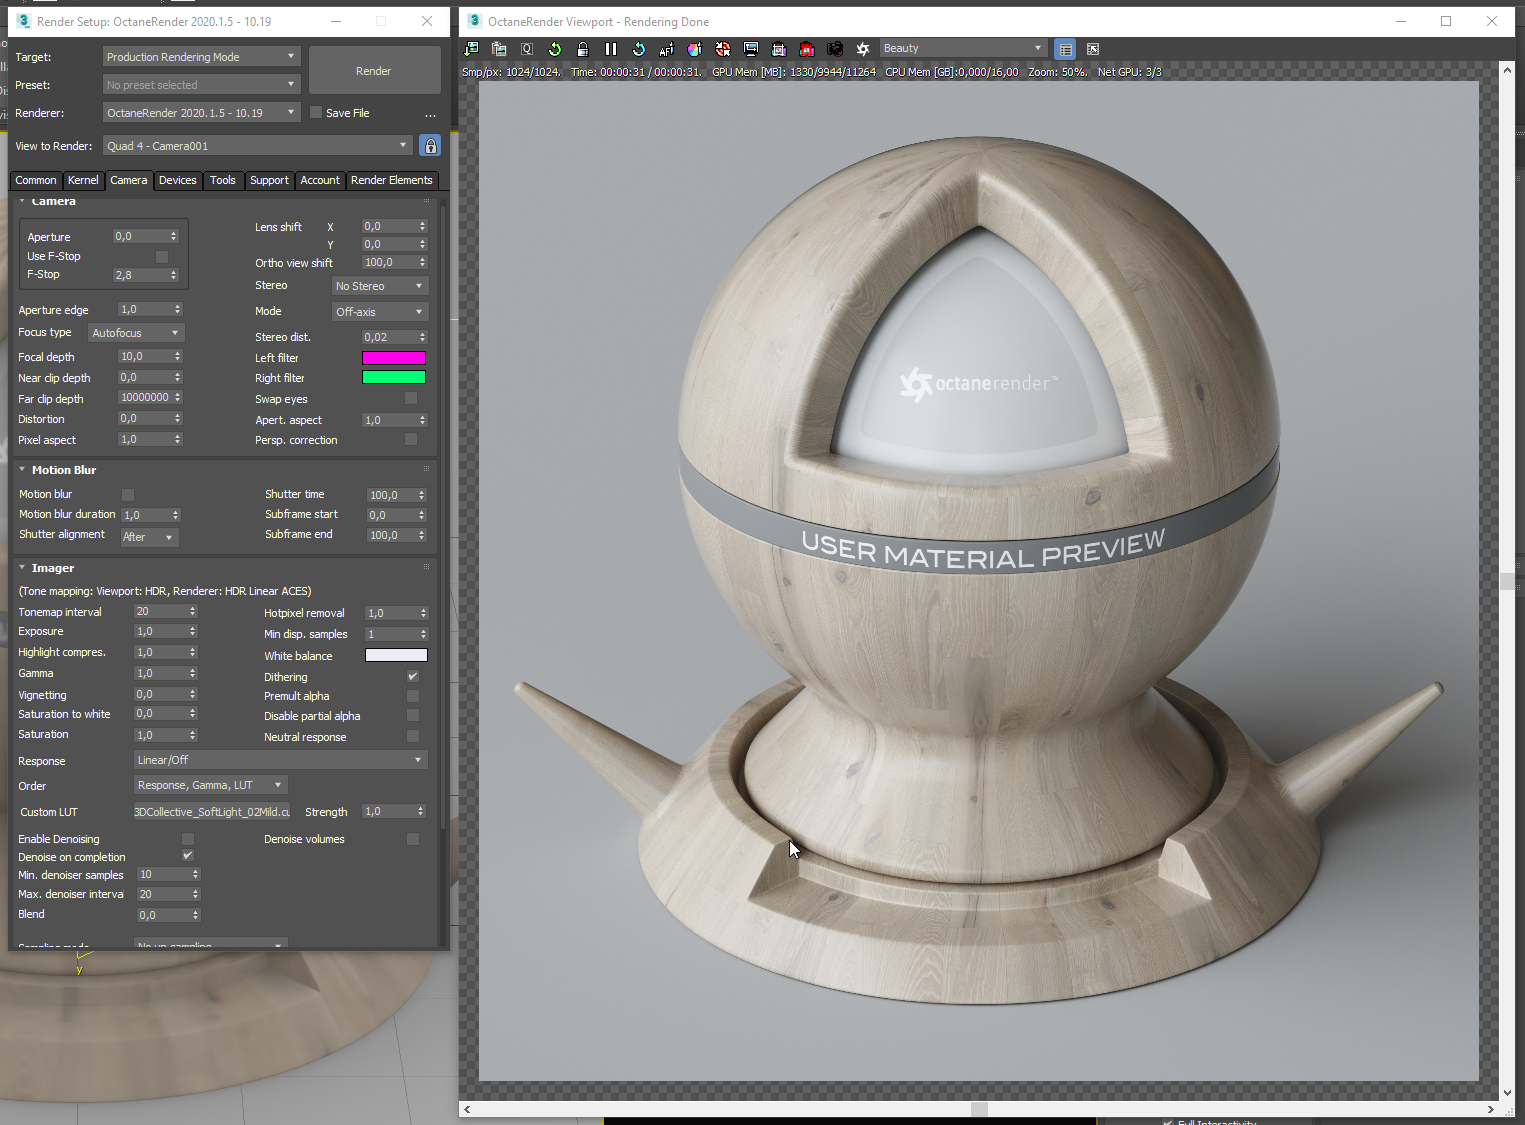1525x1125 pixels.
Task: Check the Enable Denoising checkbox
Action: coord(187,838)
